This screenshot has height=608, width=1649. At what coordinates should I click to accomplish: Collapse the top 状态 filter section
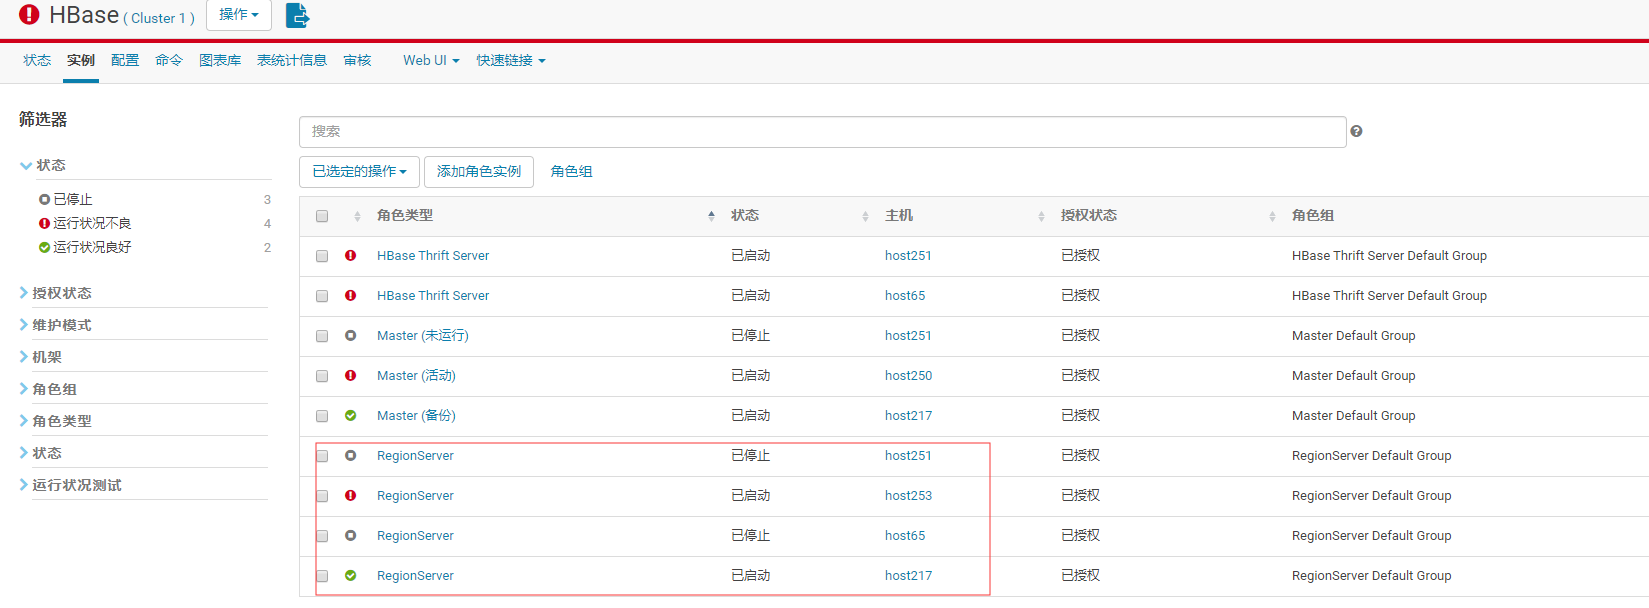click(43, 165)
